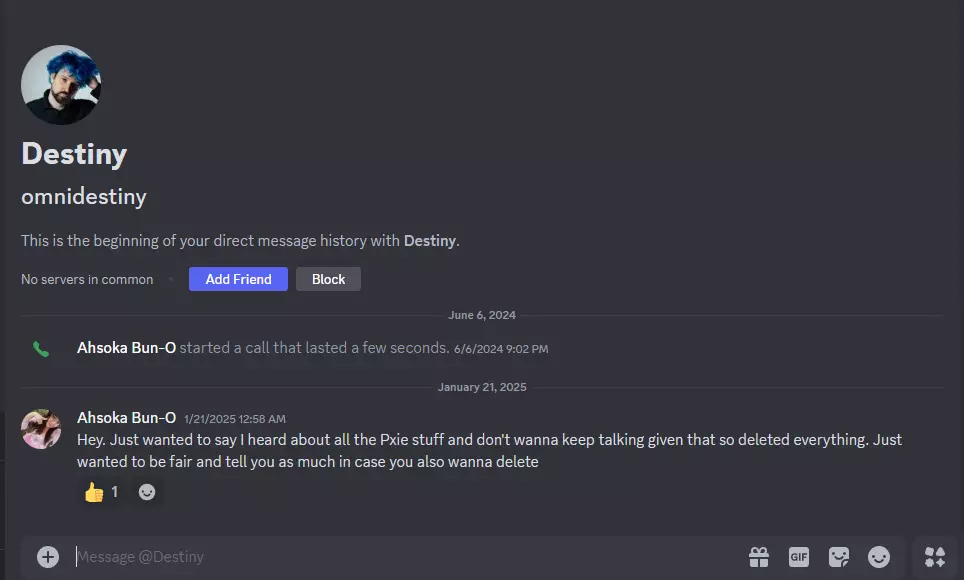This screenshot has width=964, height=580.
Task: Click the January 21, 2025 date label
Action: 482,387
